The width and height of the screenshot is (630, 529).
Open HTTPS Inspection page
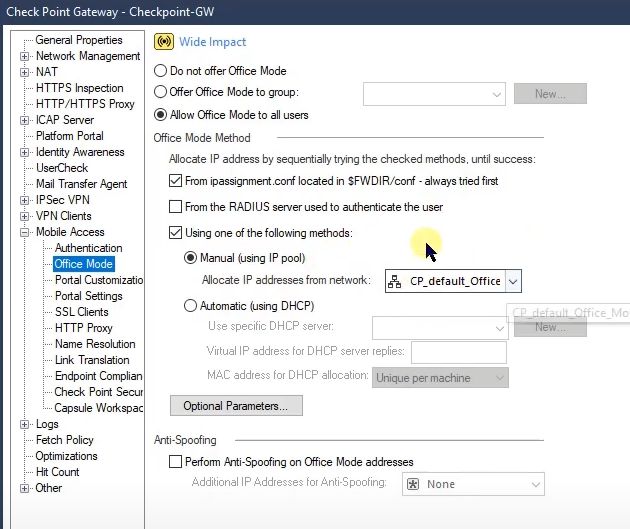(x=80, y=88)
